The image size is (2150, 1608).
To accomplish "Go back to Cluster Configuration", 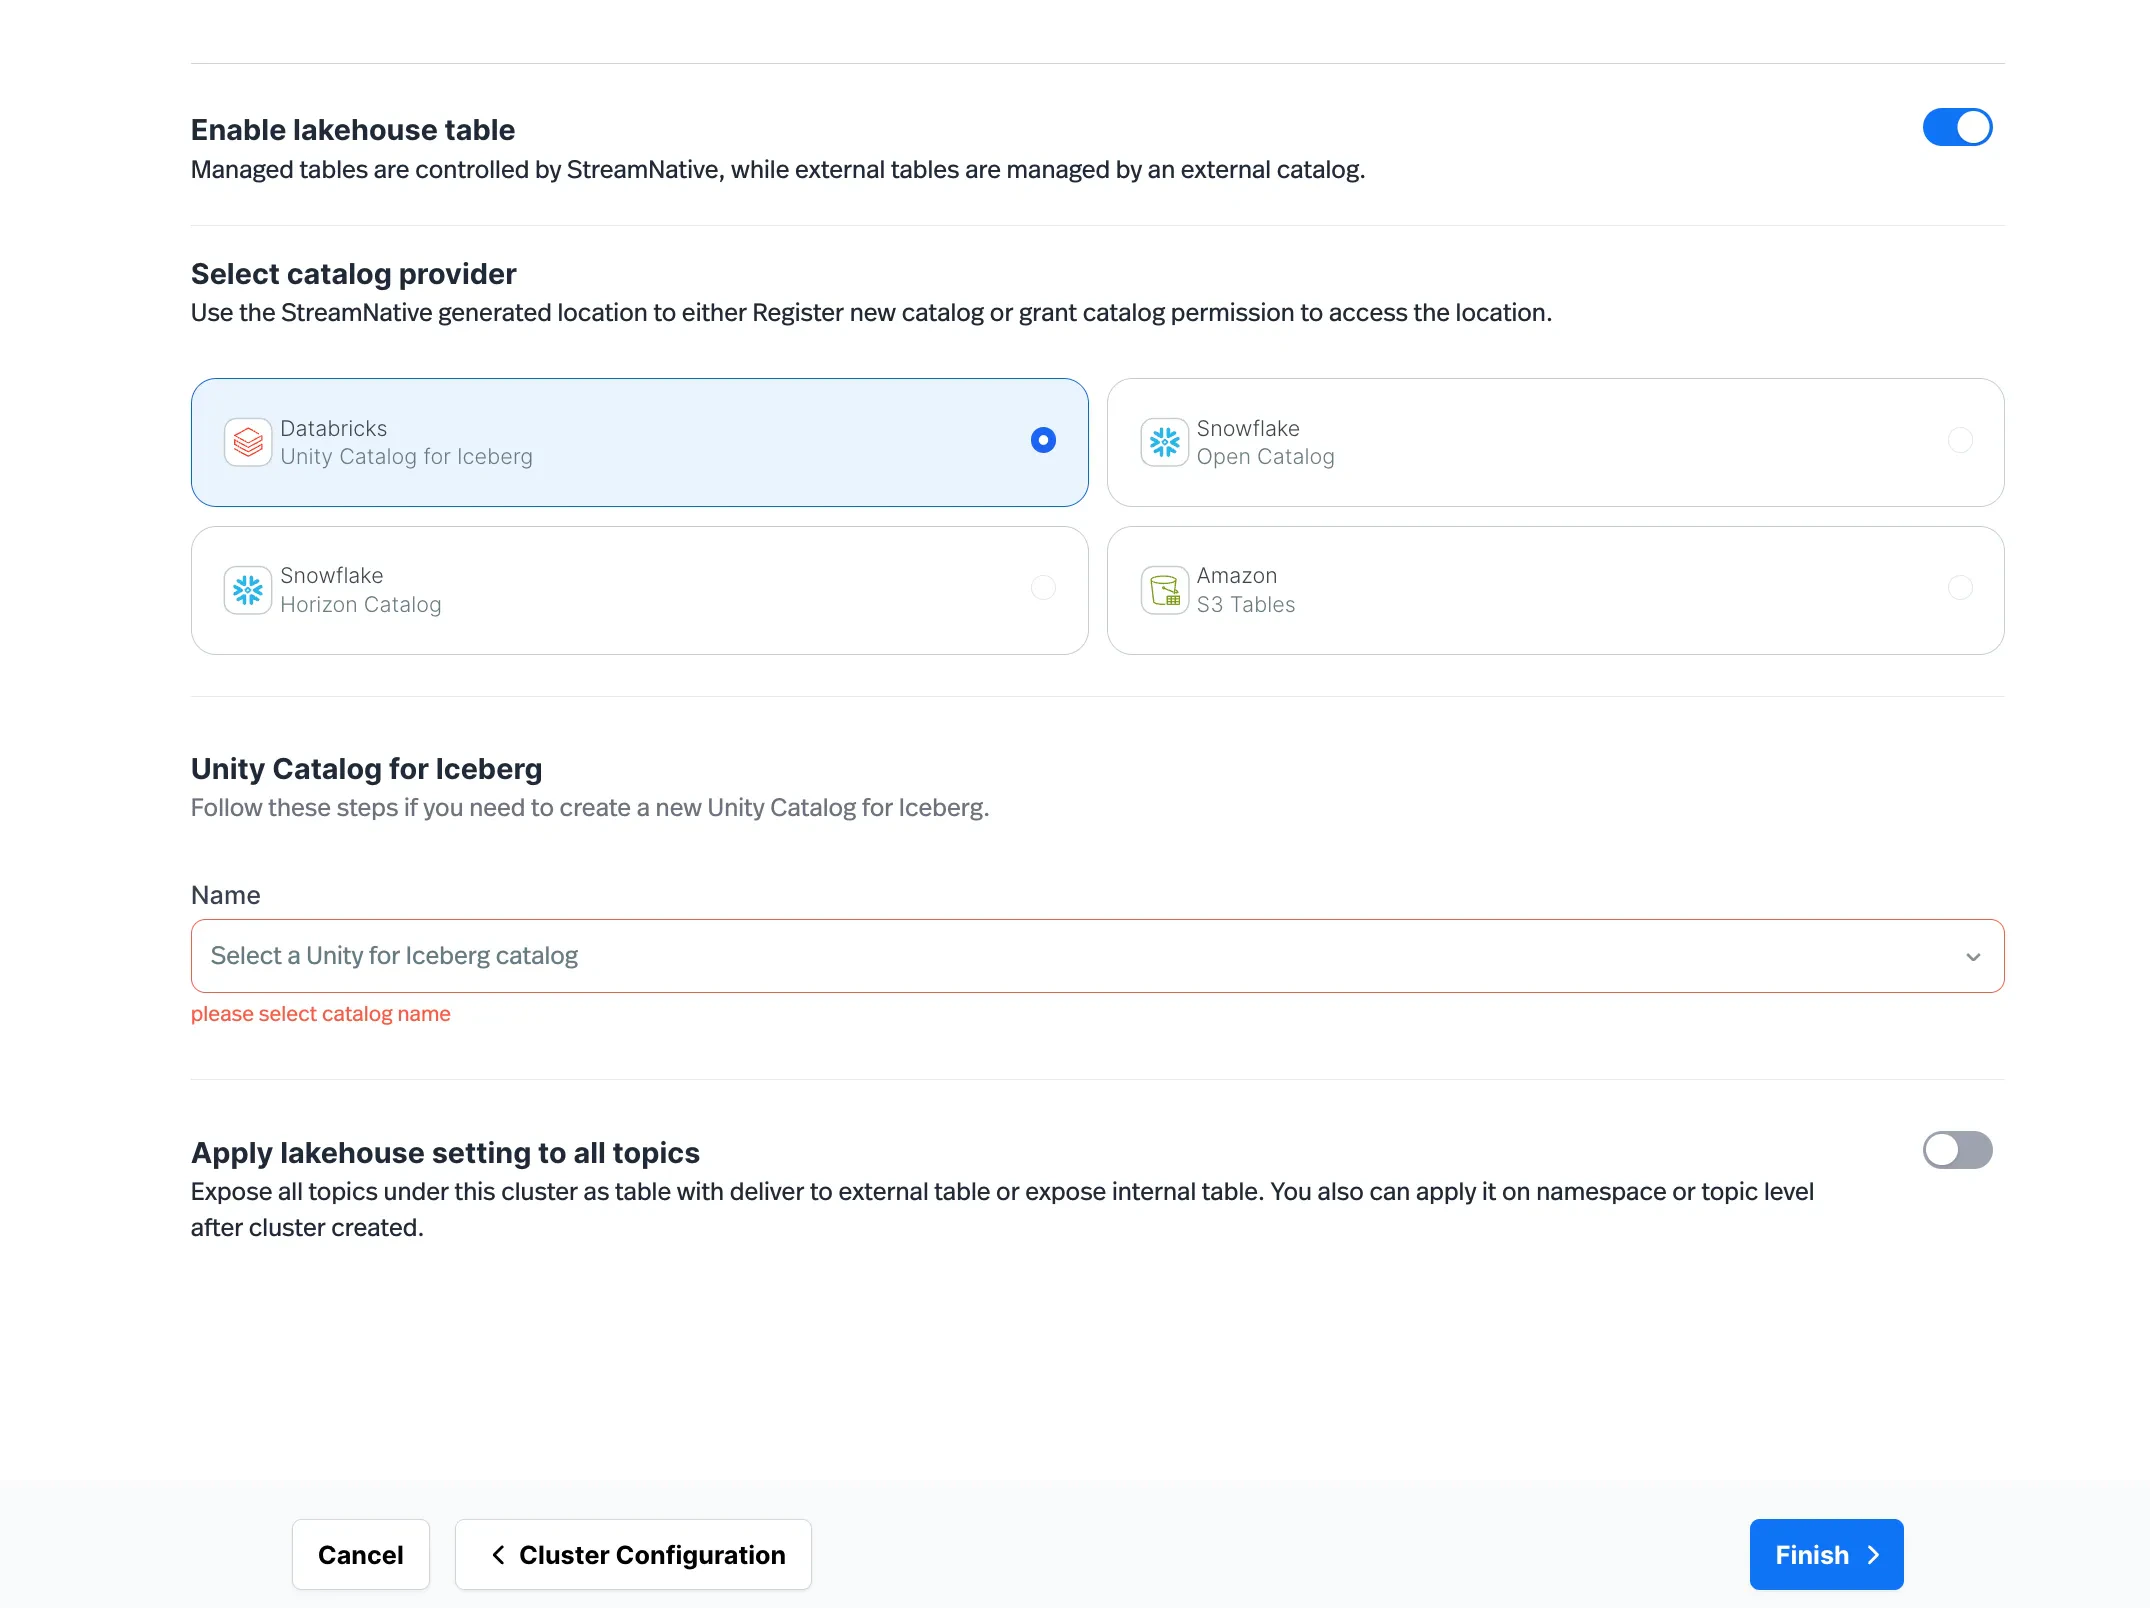I will (x=633, y=1555).
